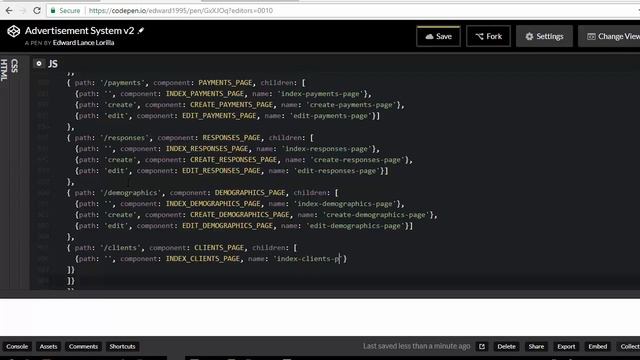This screenshot has height=360, width=640.
Task: Open JS editor settings gear icon
Action: [39, 64]
